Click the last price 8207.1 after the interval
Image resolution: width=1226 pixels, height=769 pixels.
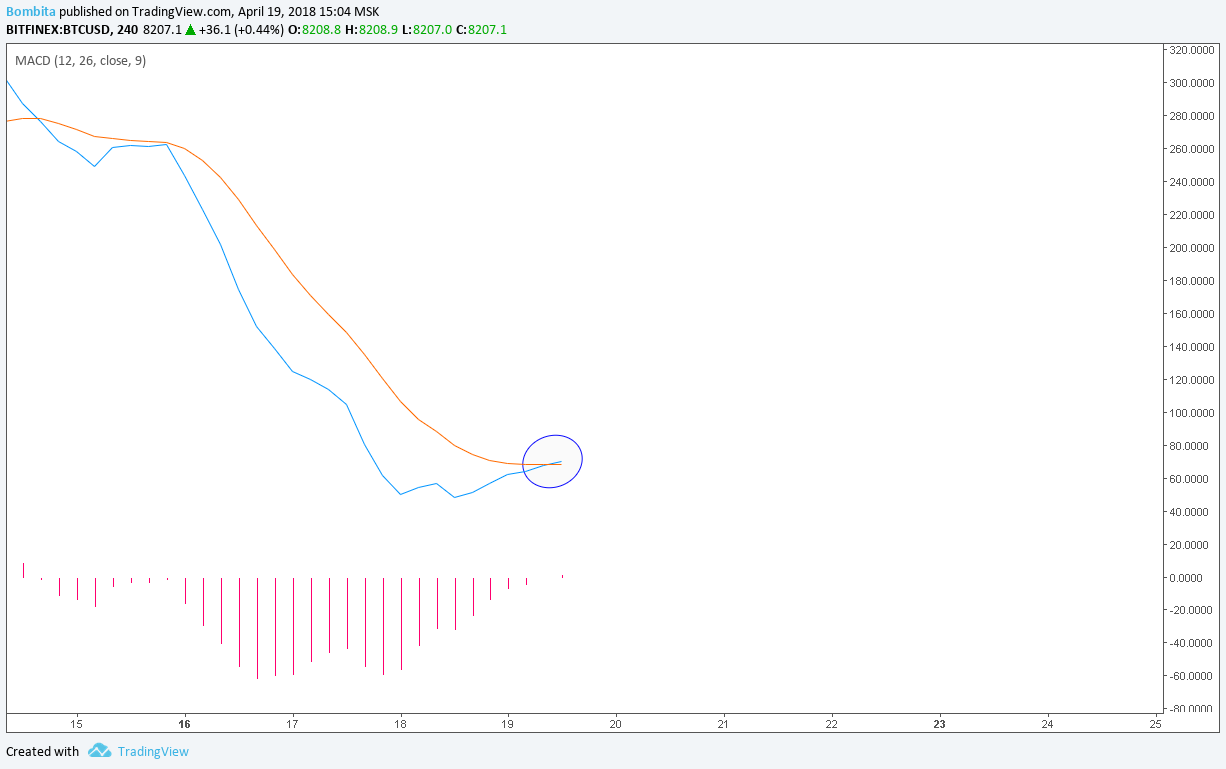tap(163, 30)
